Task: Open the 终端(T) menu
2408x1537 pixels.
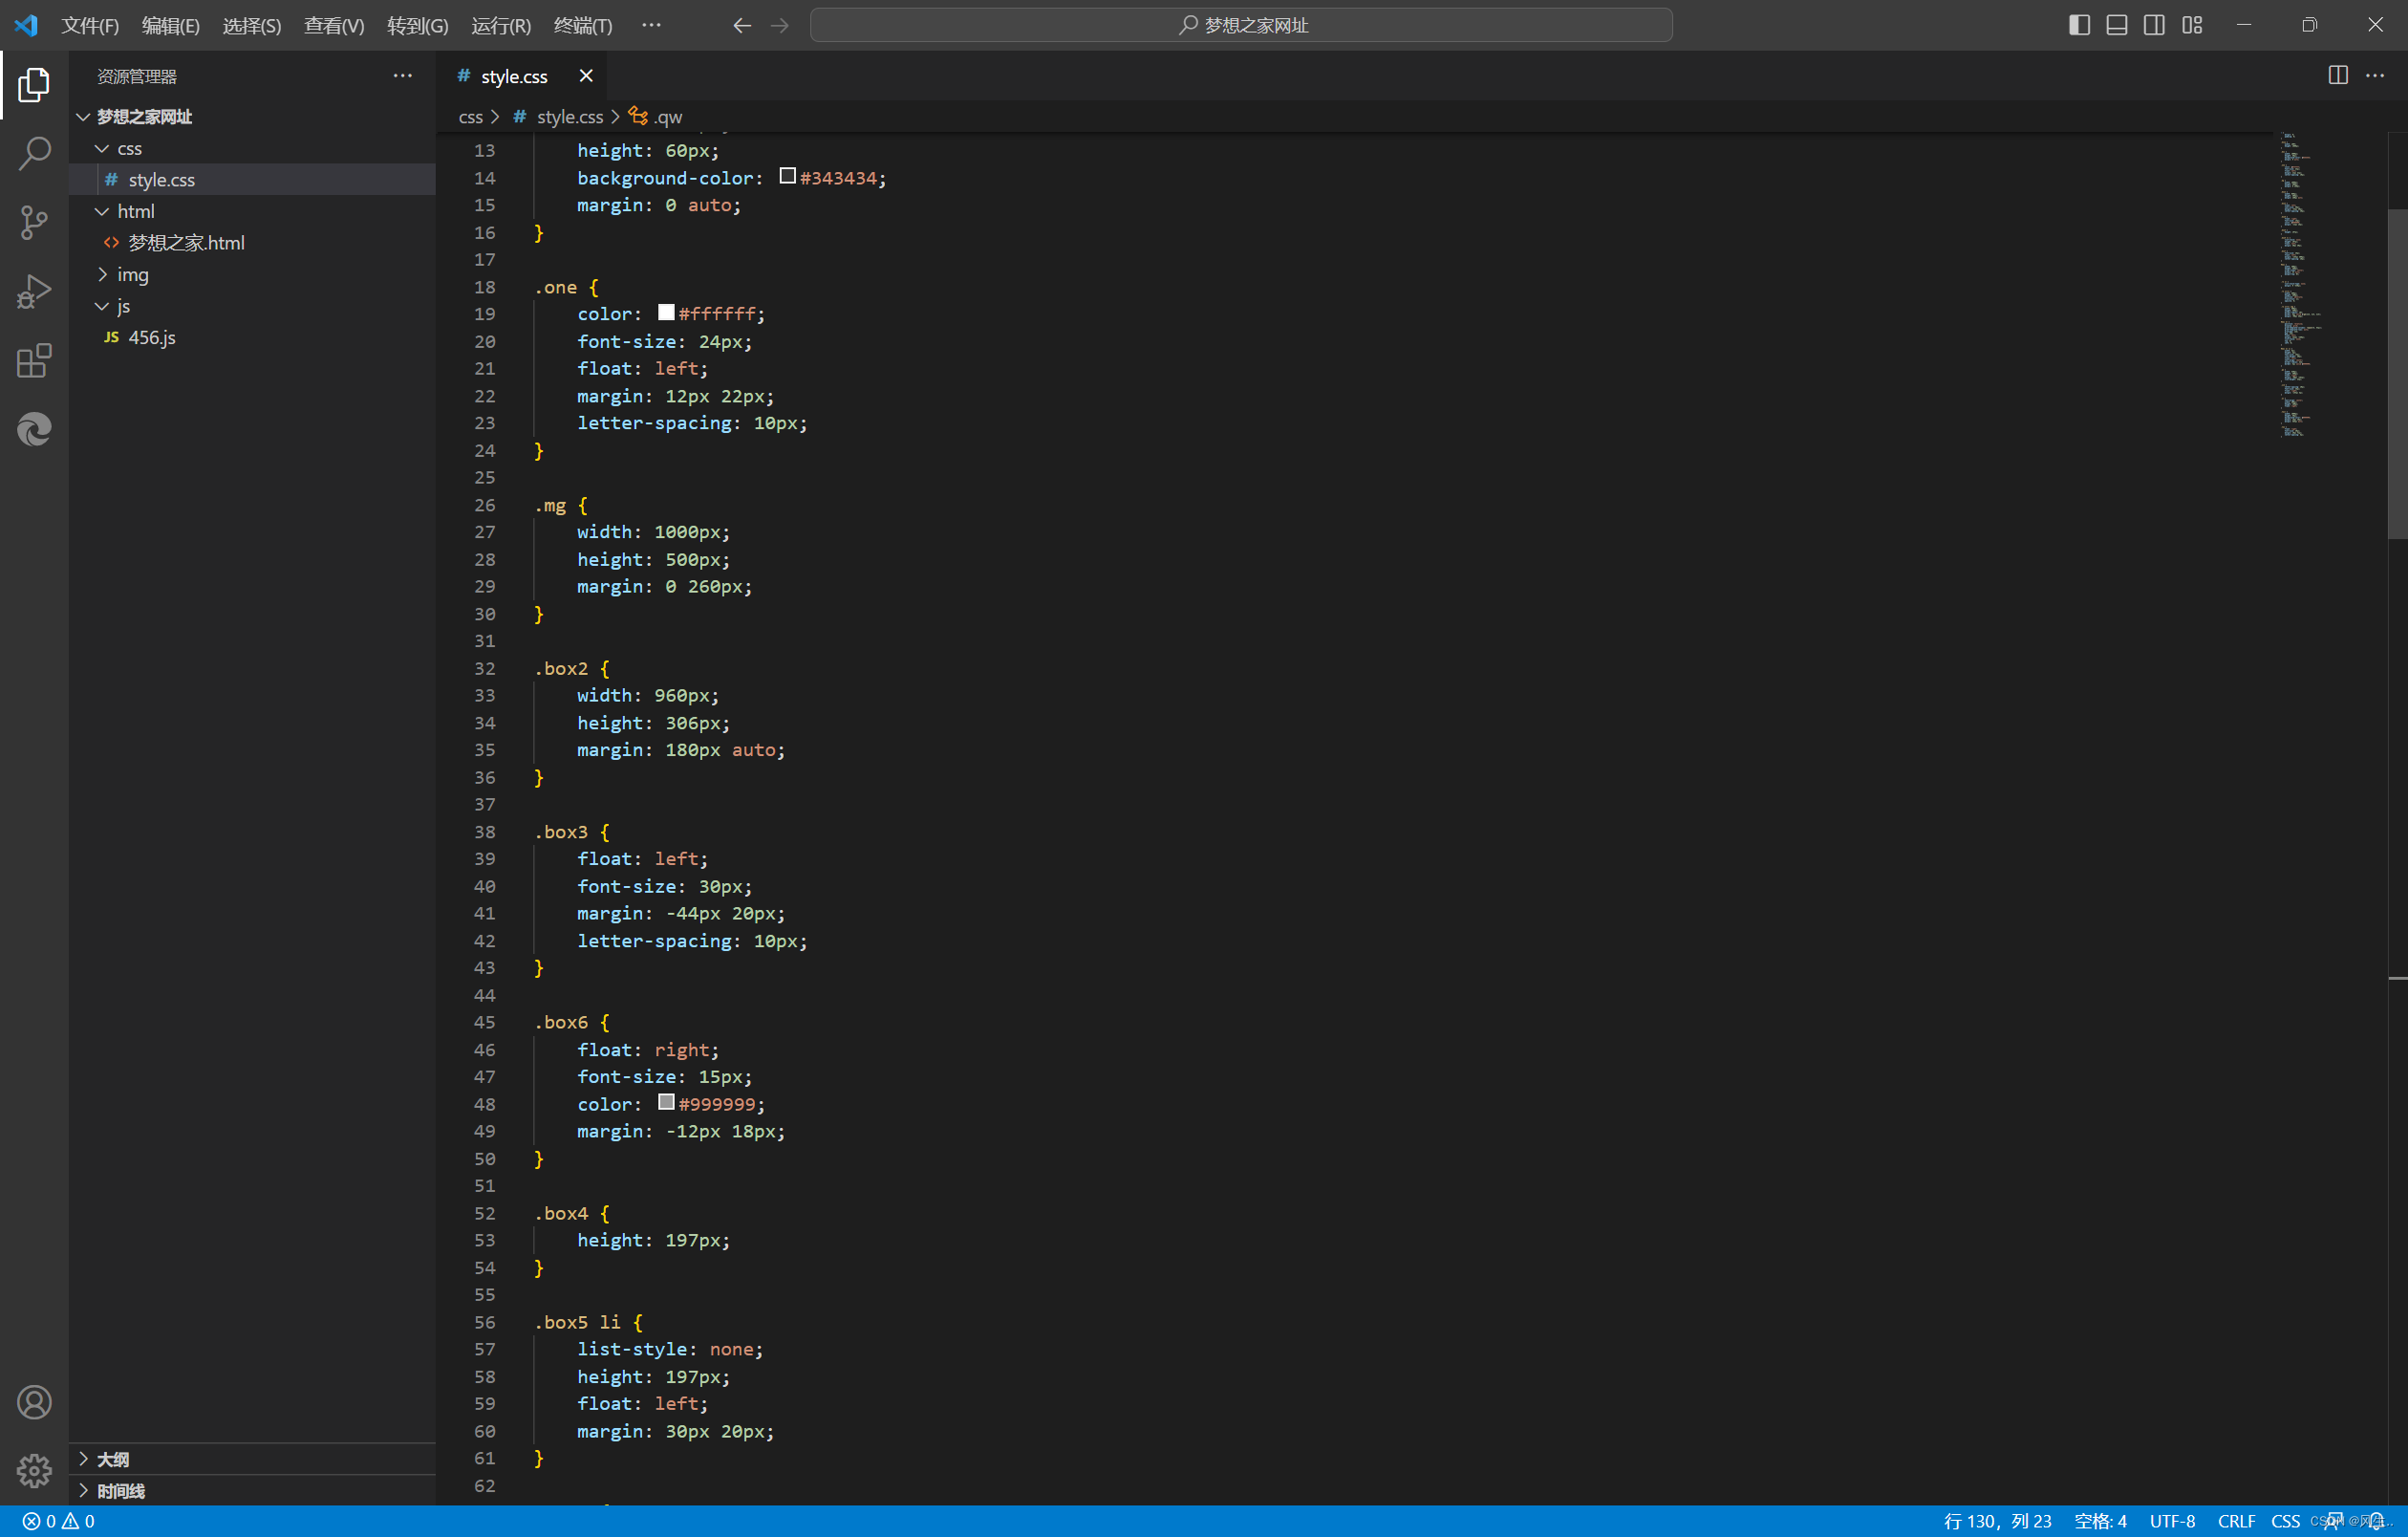Action: [x=582, y=25]
